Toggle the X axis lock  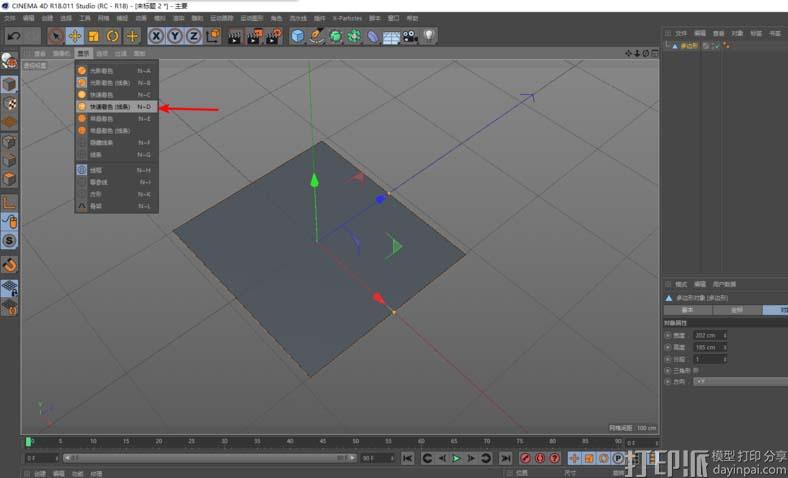156,36
